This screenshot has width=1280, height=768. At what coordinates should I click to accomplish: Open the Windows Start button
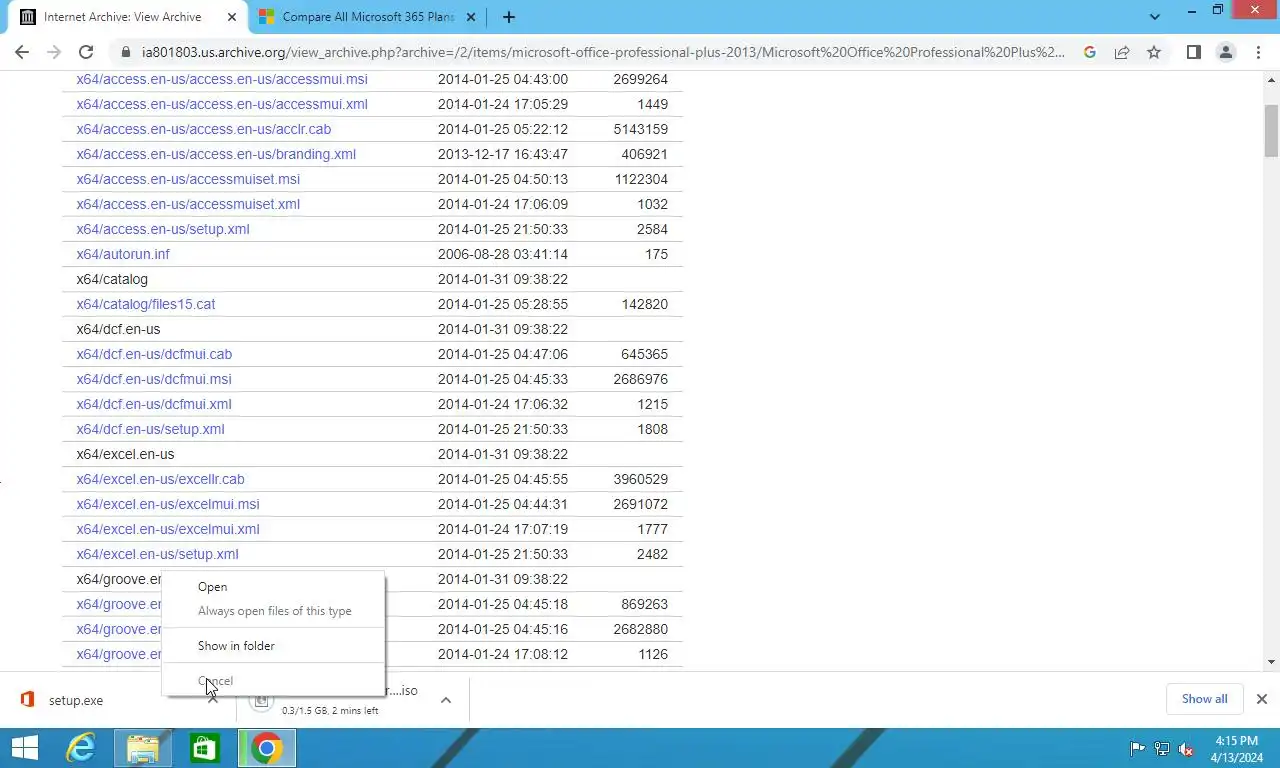click(24, 748)
